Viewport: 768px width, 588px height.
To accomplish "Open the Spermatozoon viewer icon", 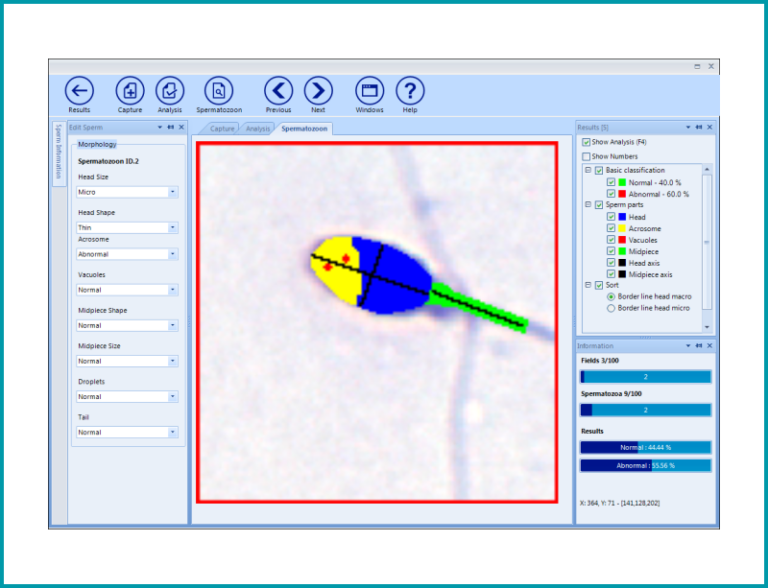I will click(x=219, y=90).
